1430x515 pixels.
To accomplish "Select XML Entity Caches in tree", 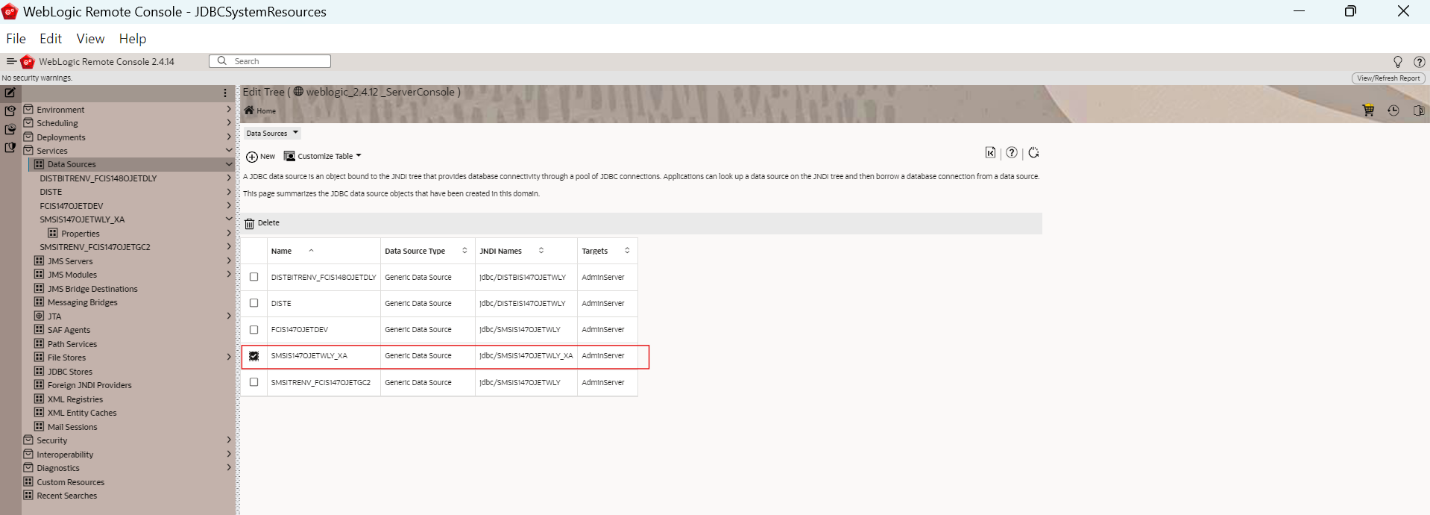I will 82,412.
